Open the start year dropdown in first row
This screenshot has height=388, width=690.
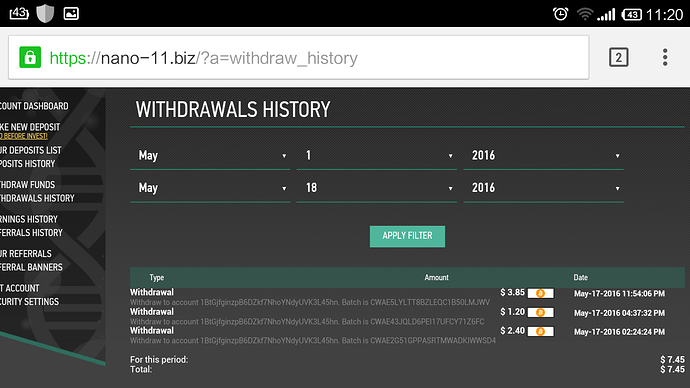point(543,156)
